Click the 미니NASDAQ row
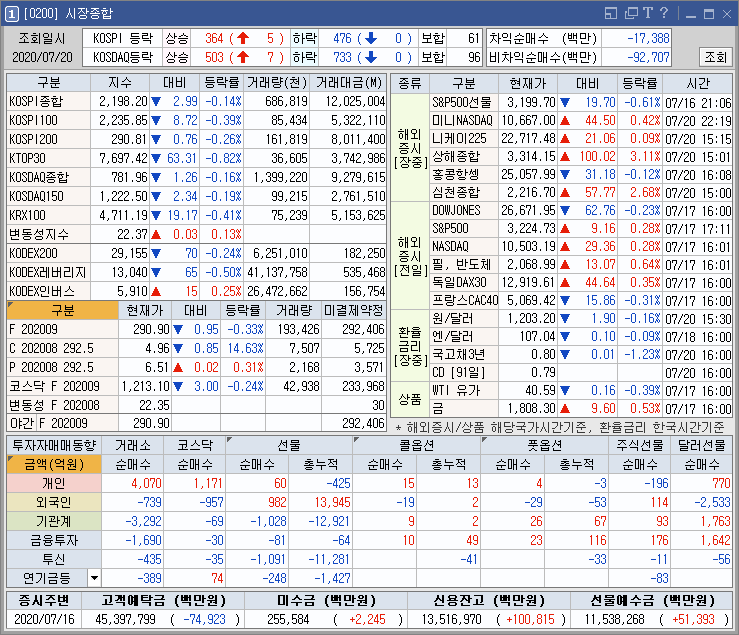The height and width of the screenshot is (635, 739). tap(581, 121)
